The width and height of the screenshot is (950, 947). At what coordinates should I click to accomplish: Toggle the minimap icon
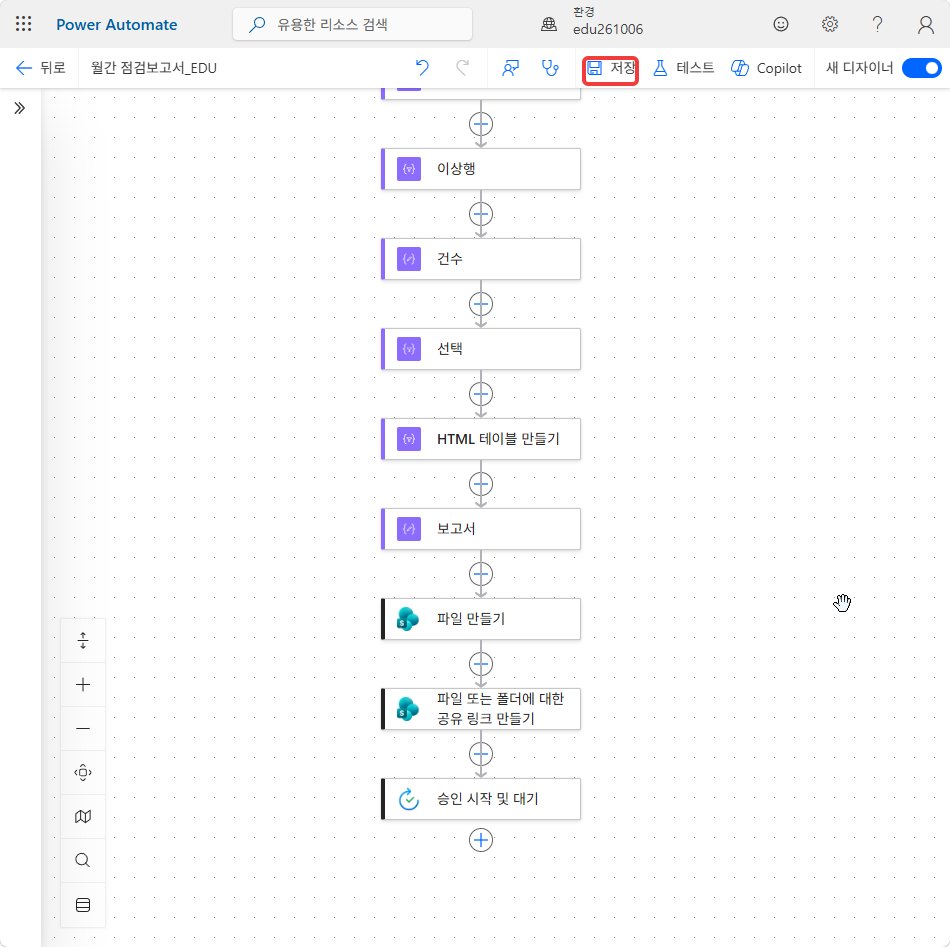tap(83, 817)
